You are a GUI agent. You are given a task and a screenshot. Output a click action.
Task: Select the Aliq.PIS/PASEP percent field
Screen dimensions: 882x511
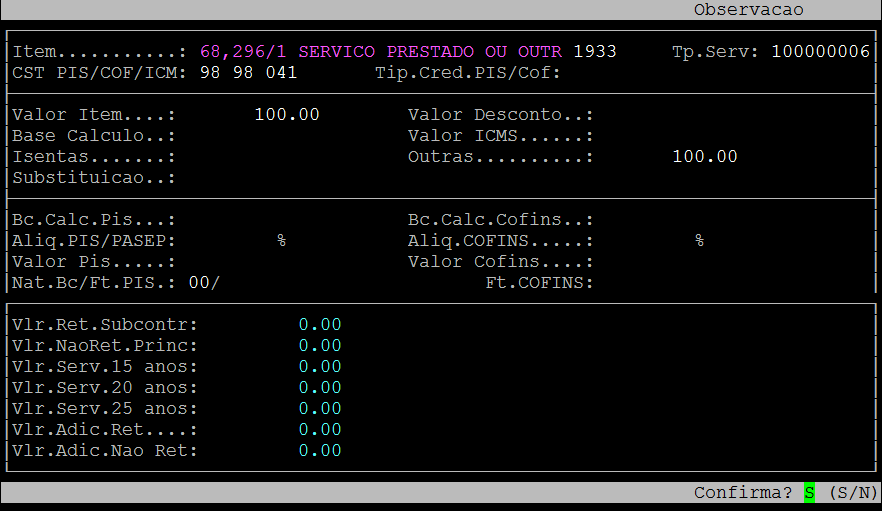pos(281,241)
